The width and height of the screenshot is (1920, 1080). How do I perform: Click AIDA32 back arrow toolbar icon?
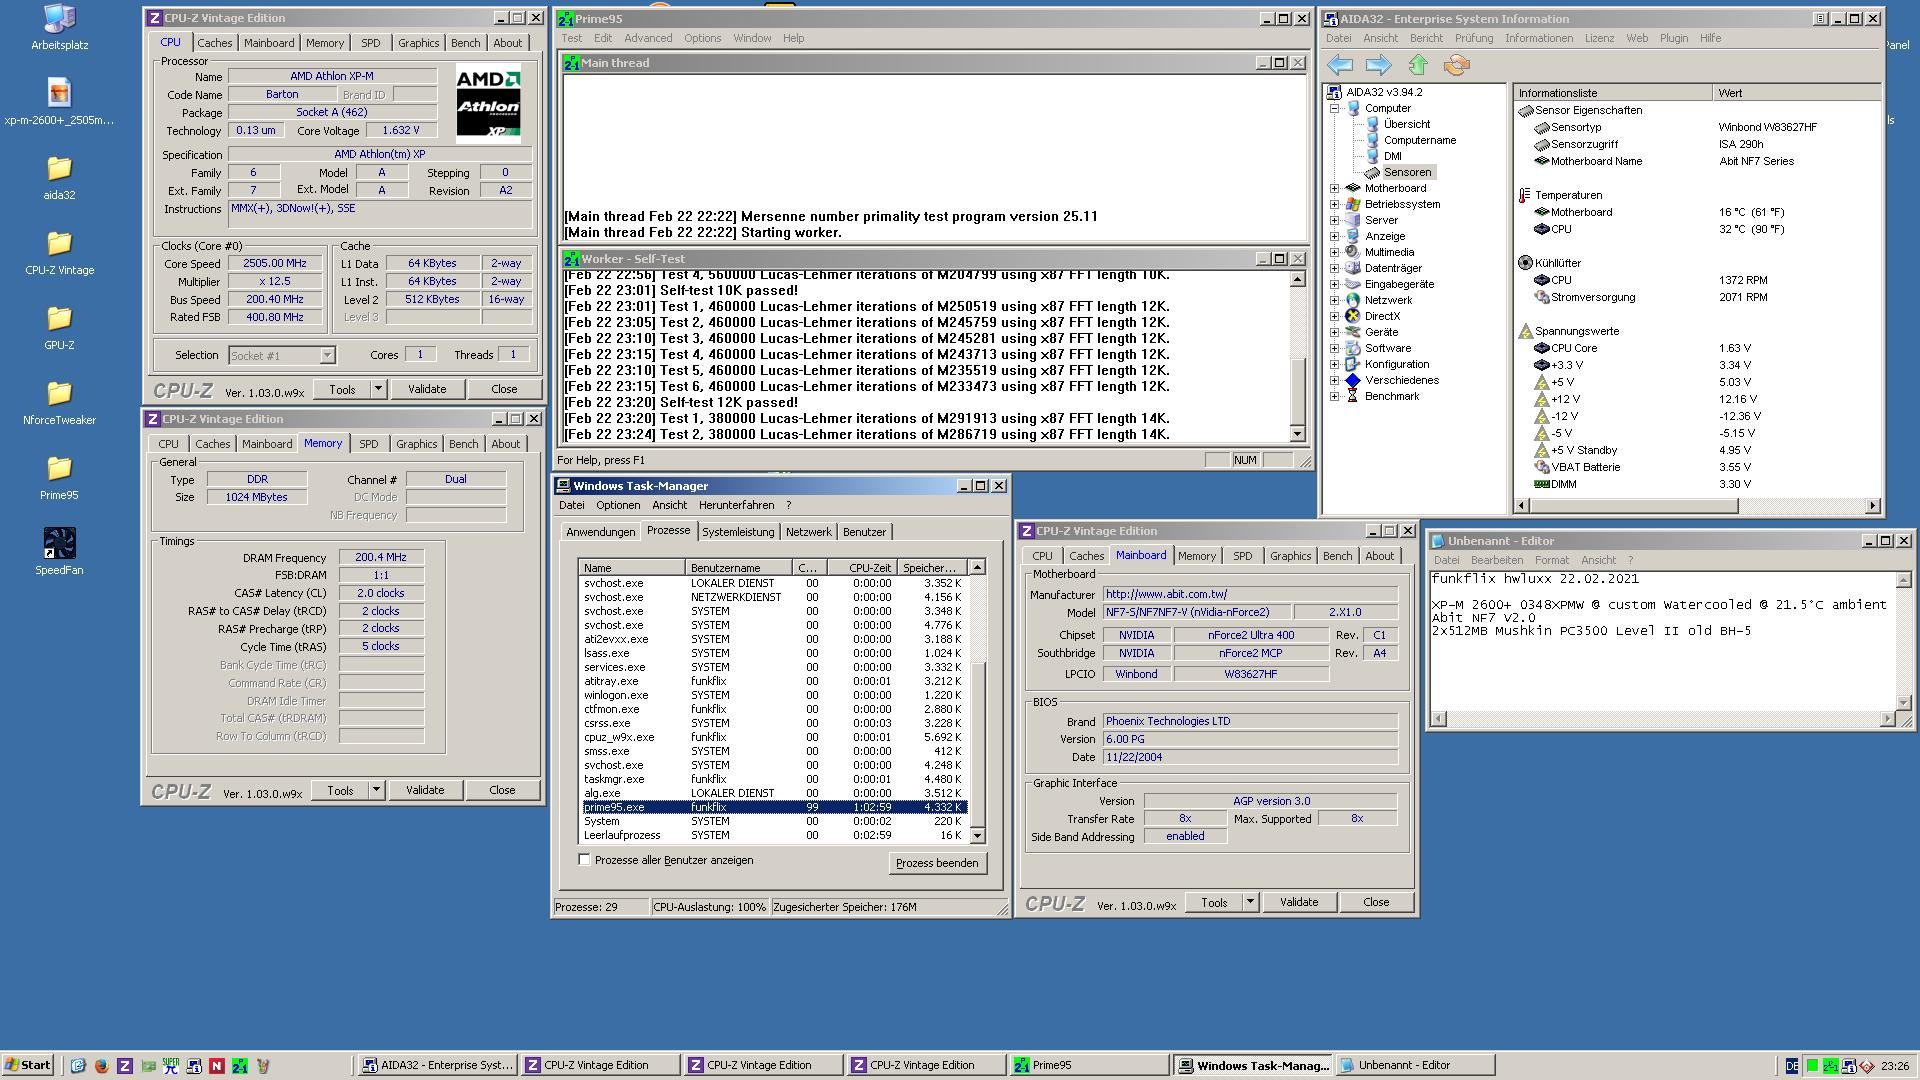1339,65
